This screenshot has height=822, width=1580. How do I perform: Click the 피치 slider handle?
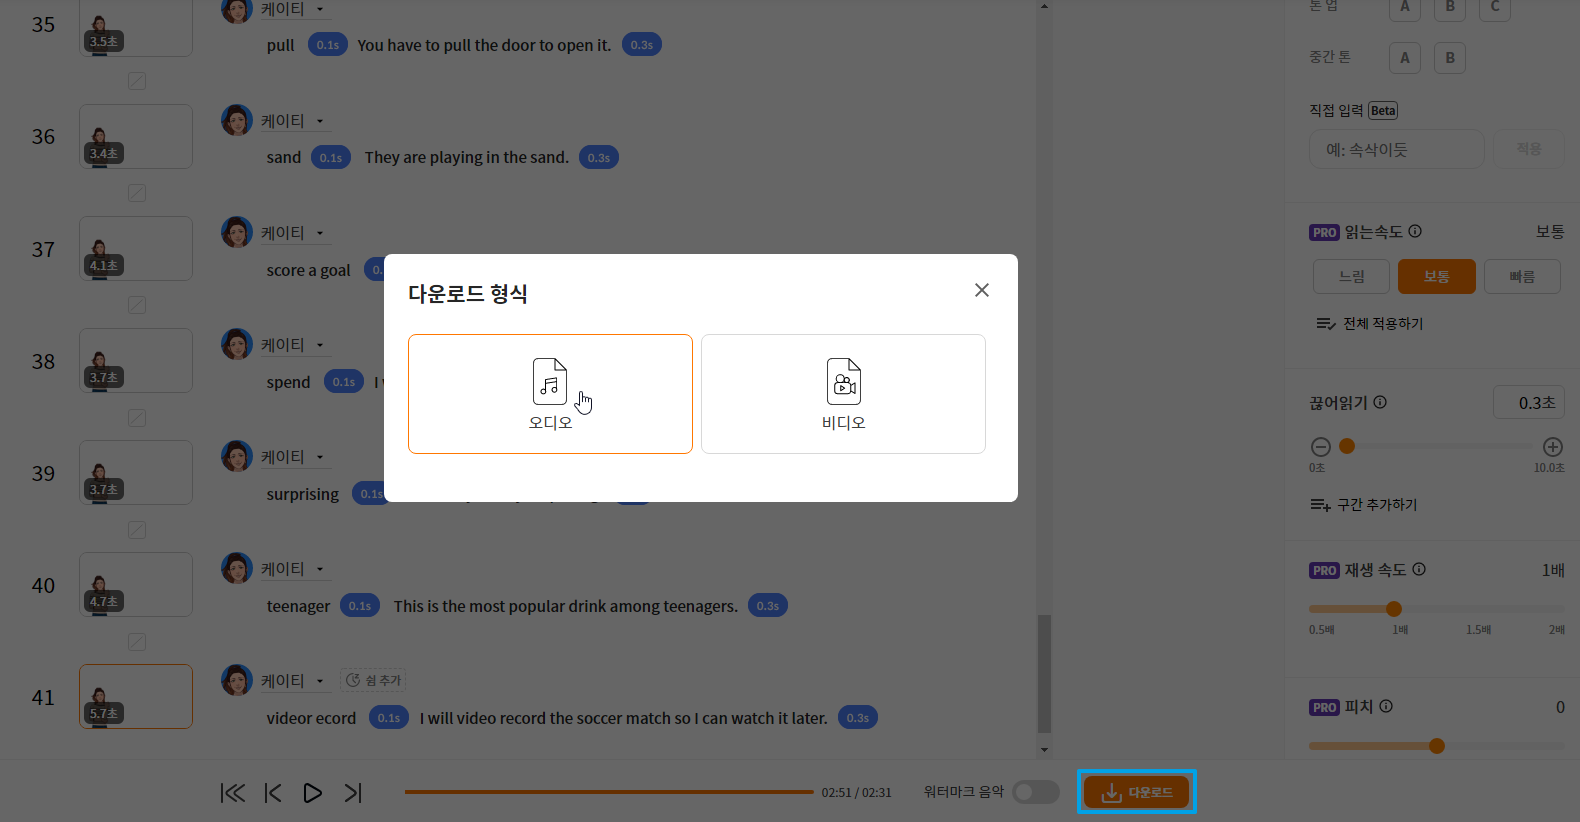[1437, 745]
